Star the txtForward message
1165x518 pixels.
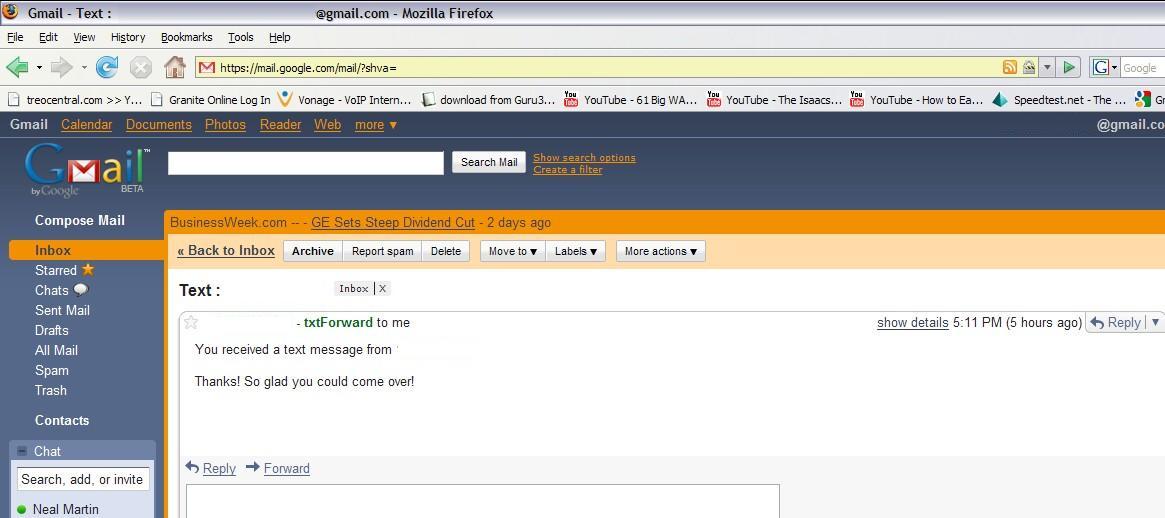(x=191, y=322)
